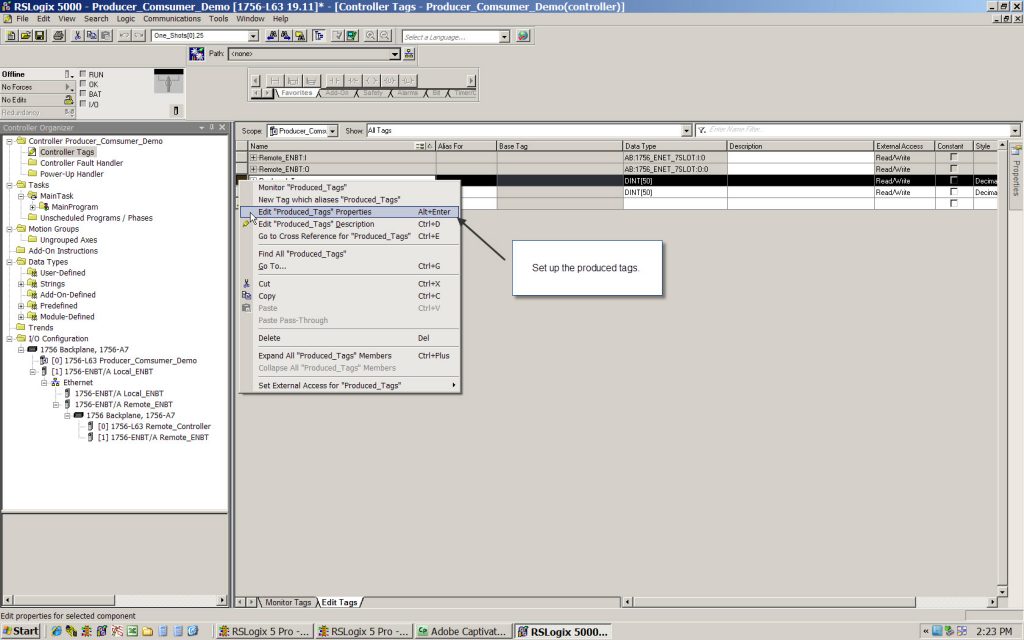Viewport: 1024px width, 640px height.
Task: Click the Open project folder icon
Action: (x=25, y=36)
